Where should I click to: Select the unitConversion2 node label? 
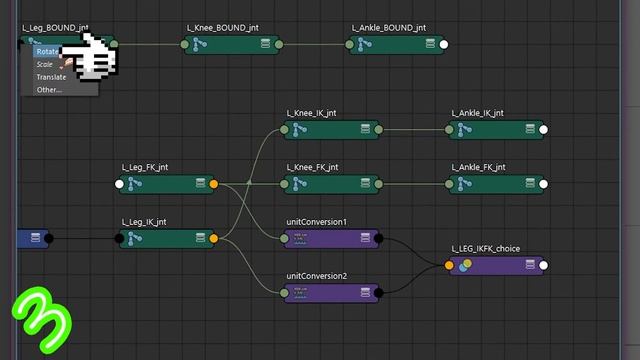[317, 276]
